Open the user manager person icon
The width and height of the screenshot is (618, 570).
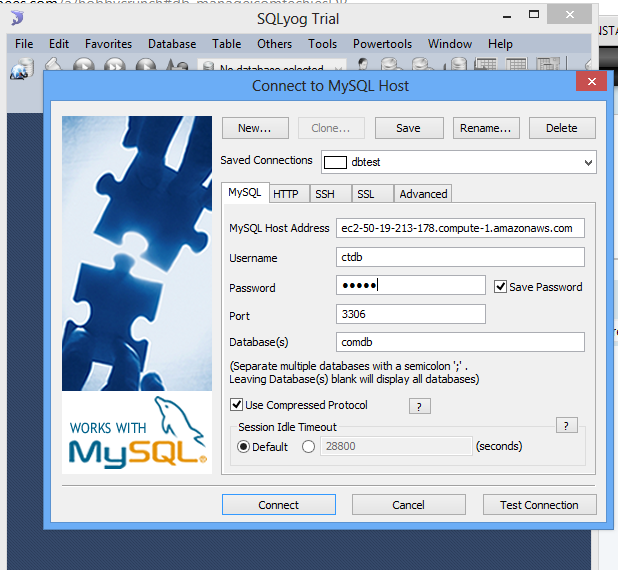[363, 64]
